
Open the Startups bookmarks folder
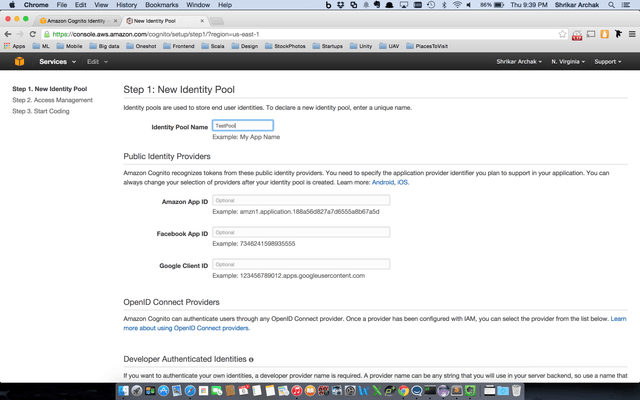coord(328,46)
